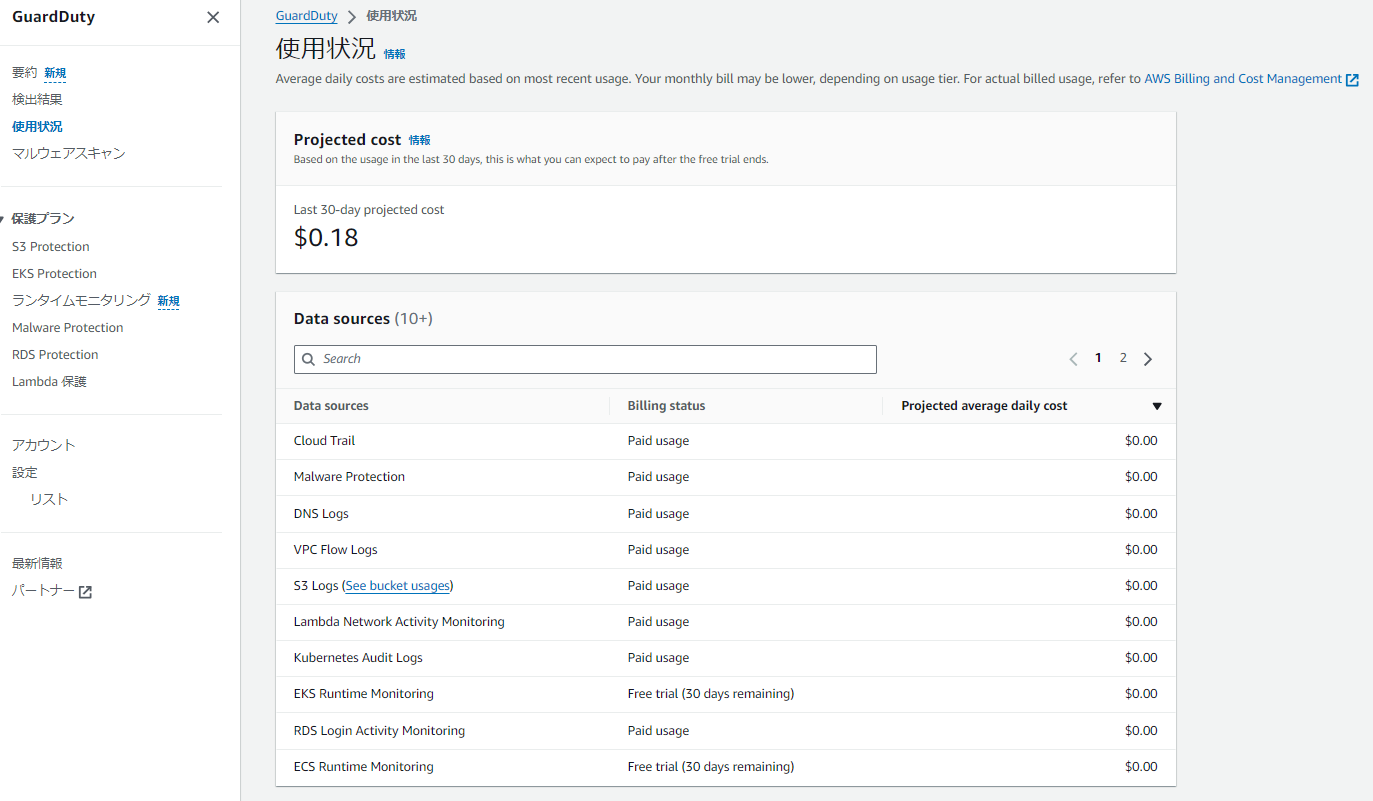This screenshot has width=1373, height=801.
Task: Sort by Projected average daily cost arrow
Action: tap(1157, 406)
